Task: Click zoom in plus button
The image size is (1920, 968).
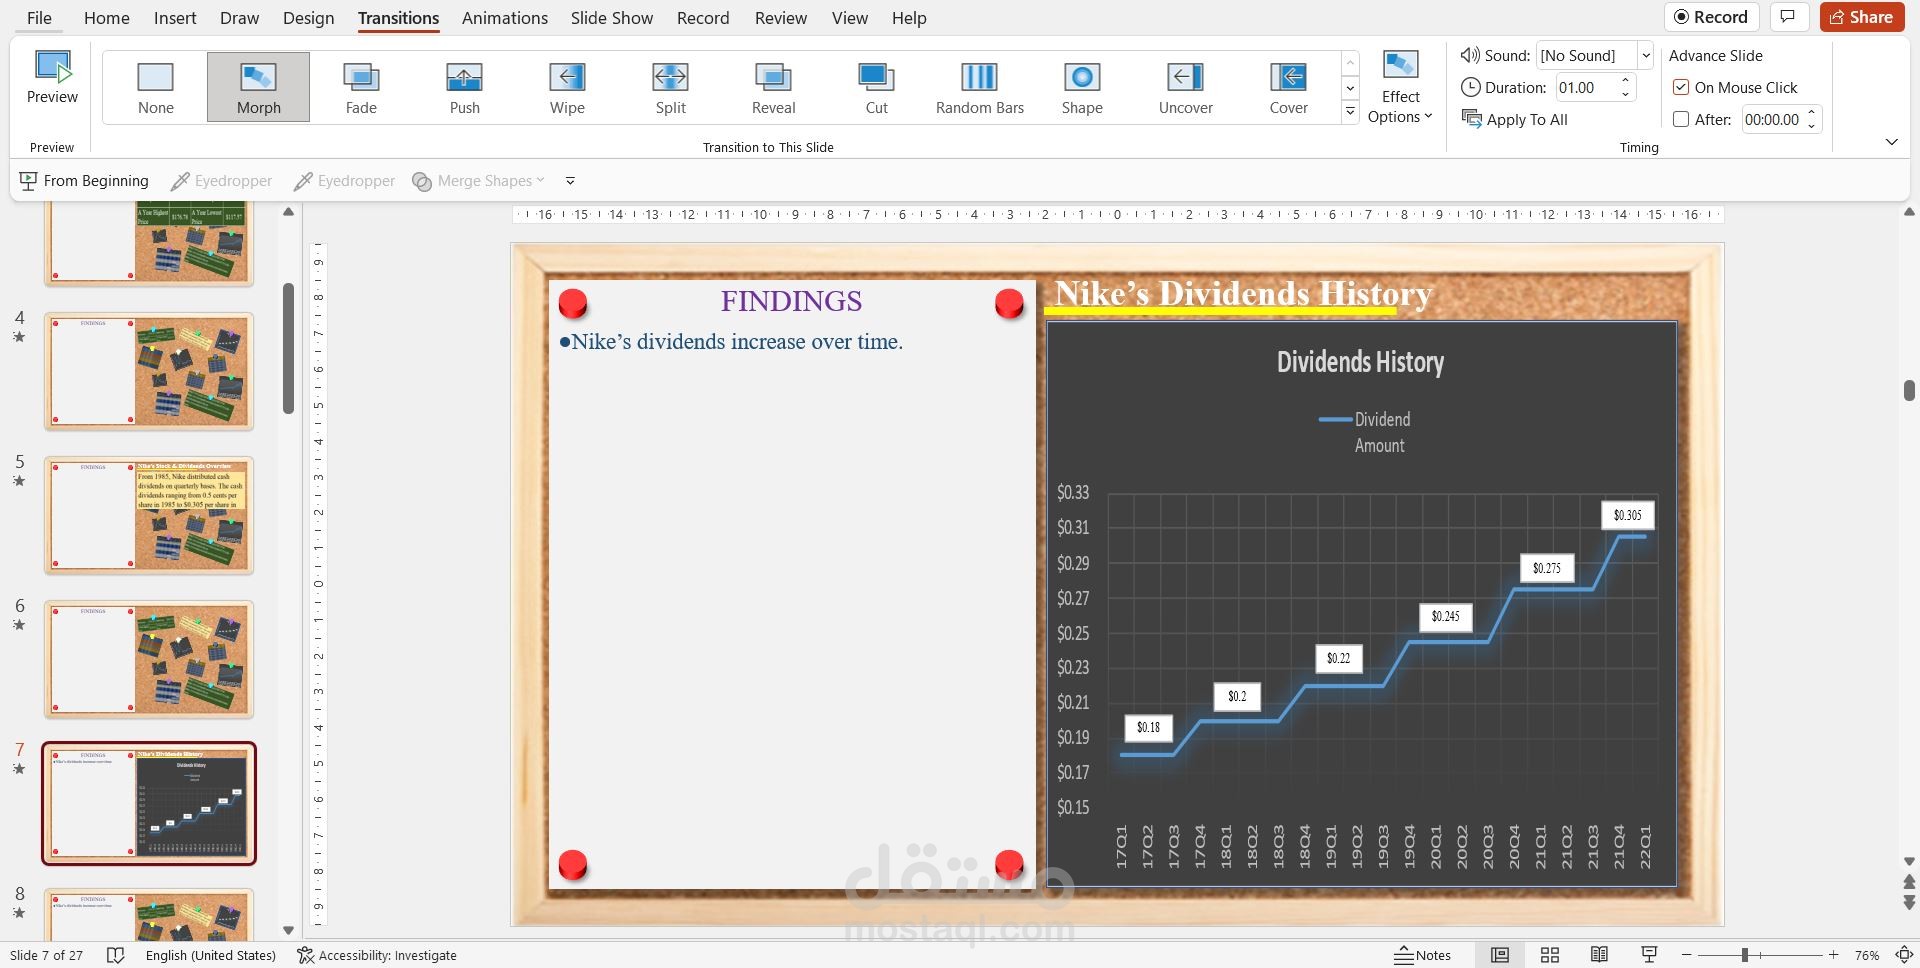Action: pyautogui.click(x=1833, y=955)
